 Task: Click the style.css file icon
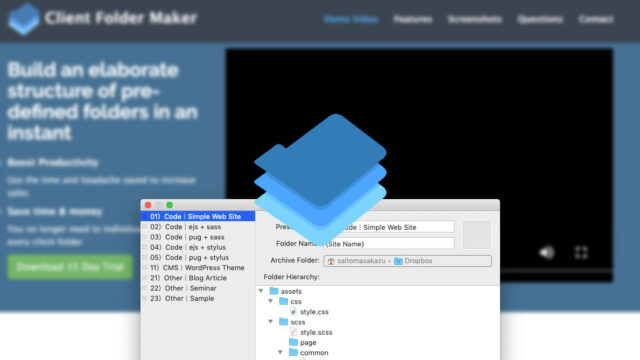tap(293, 311)
